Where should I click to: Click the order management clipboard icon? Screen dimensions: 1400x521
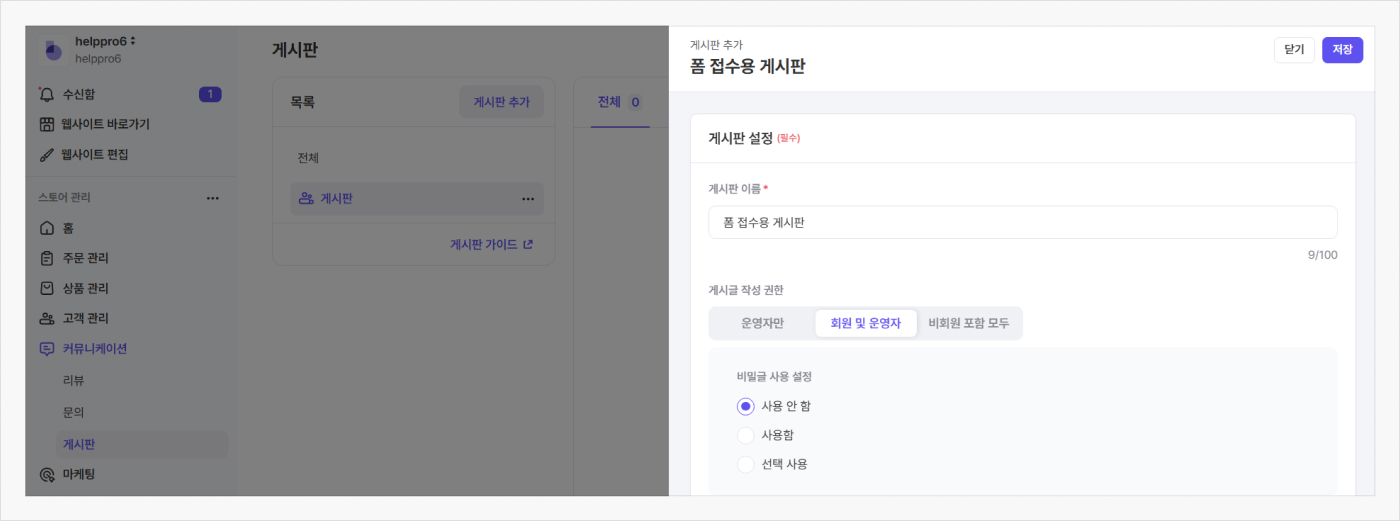[x=46, y=258]
